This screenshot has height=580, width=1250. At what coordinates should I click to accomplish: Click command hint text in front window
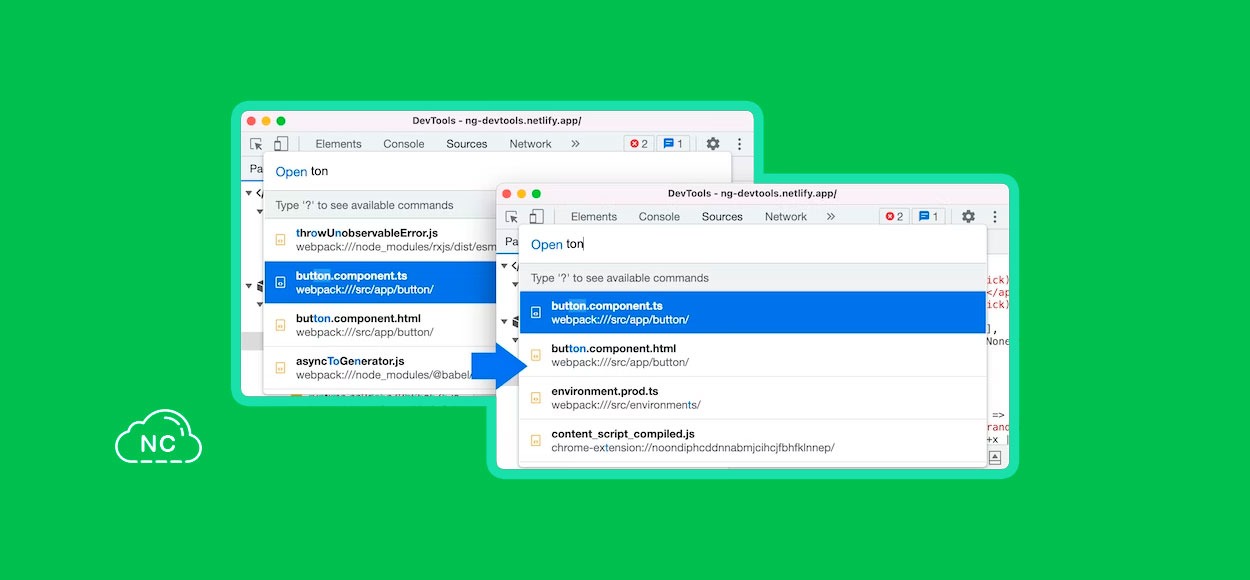(620, 278)
